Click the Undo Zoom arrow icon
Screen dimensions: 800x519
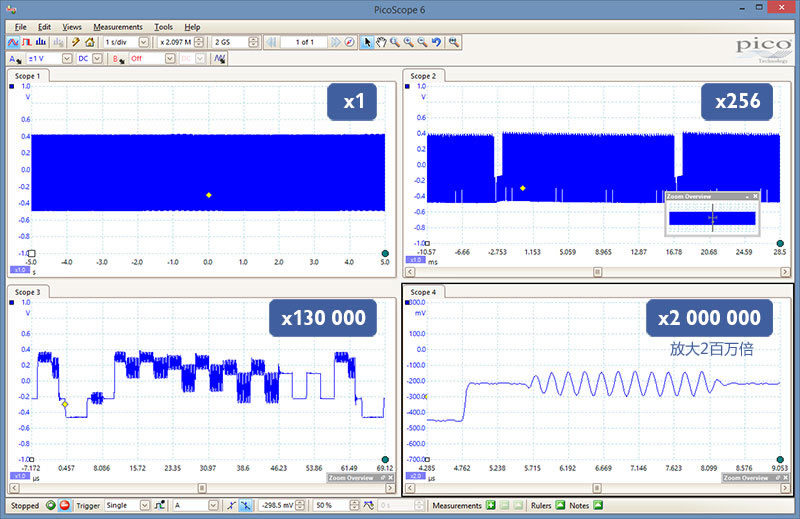[436, 42]
